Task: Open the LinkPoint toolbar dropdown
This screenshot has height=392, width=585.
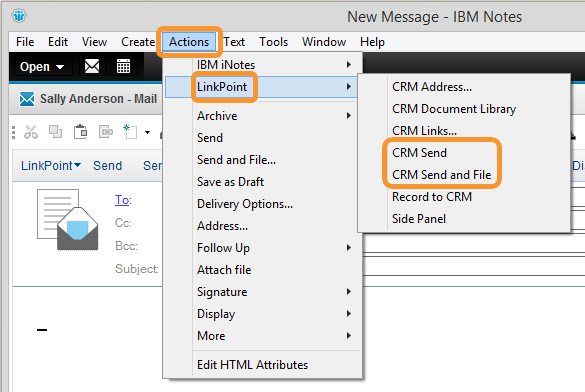Action: coord(51,166)
